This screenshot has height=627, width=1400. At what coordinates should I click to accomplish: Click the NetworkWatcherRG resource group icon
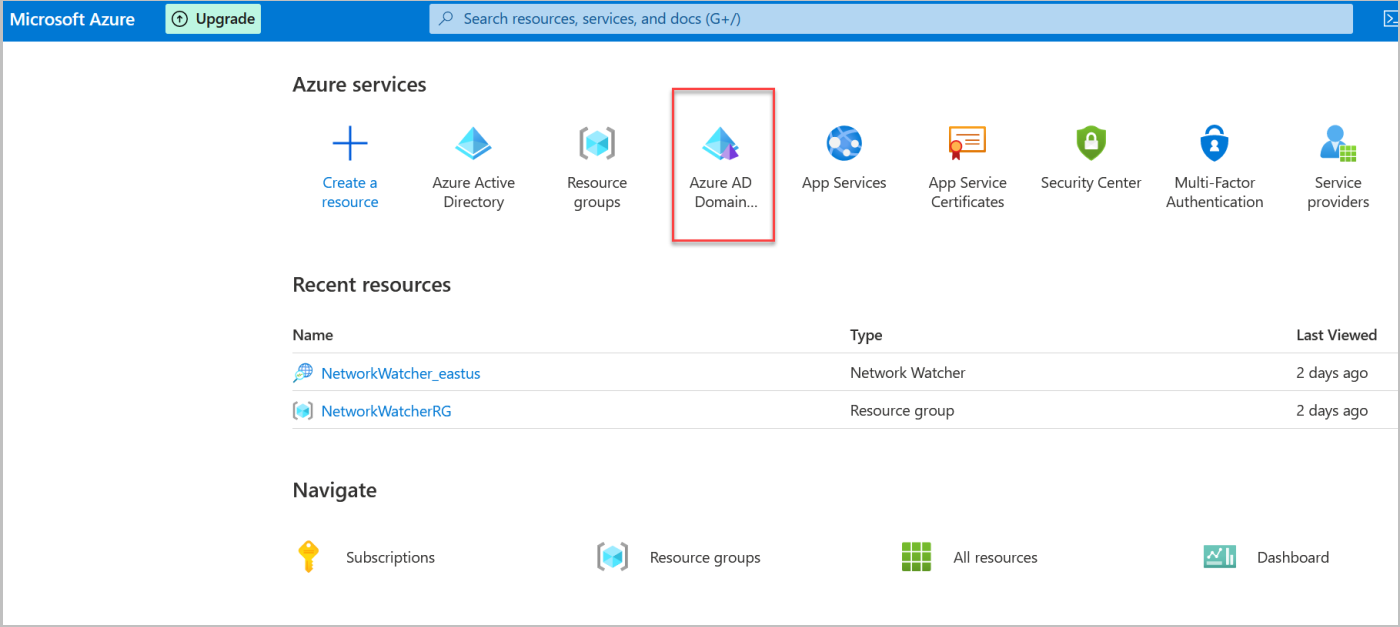[302, 410]
